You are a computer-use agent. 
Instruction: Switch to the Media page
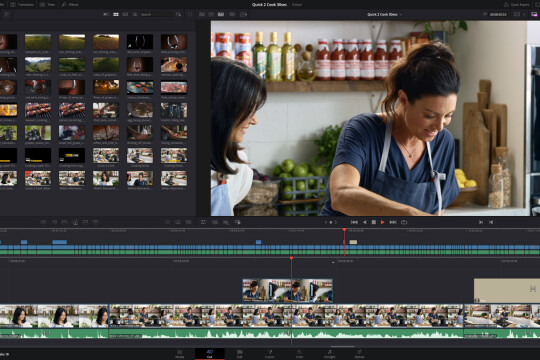[179, 354]
